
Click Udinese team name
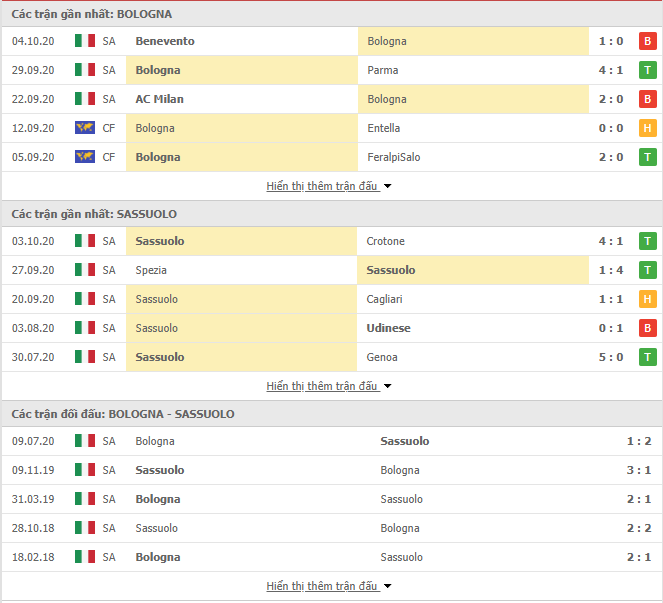[x=389, y=328]
